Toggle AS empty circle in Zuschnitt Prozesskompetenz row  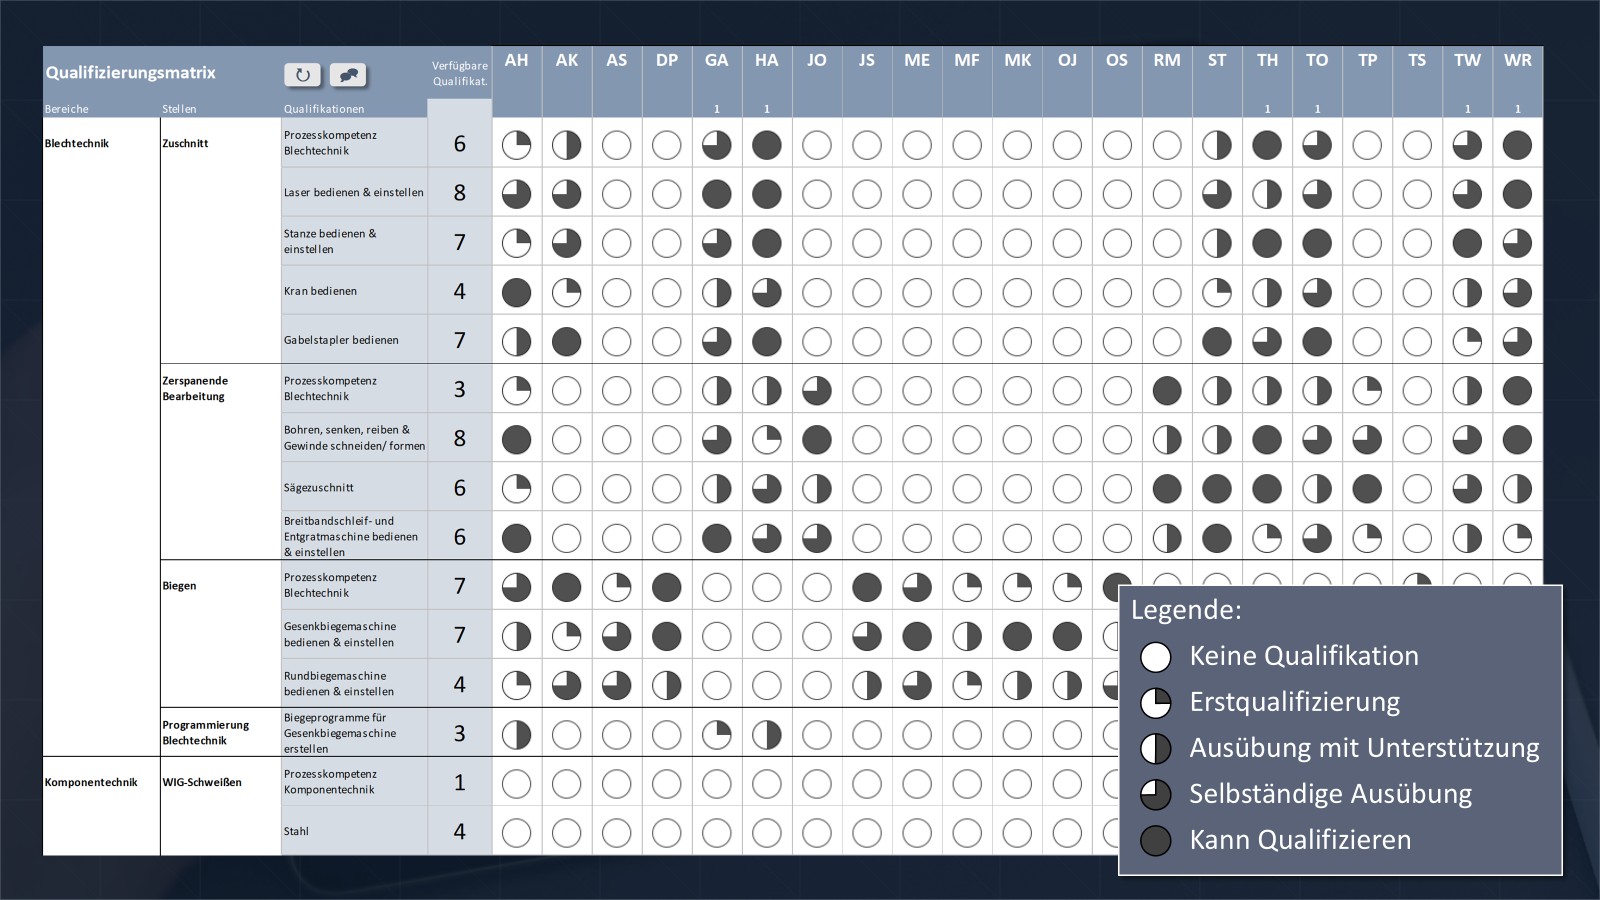pos(616,145)
